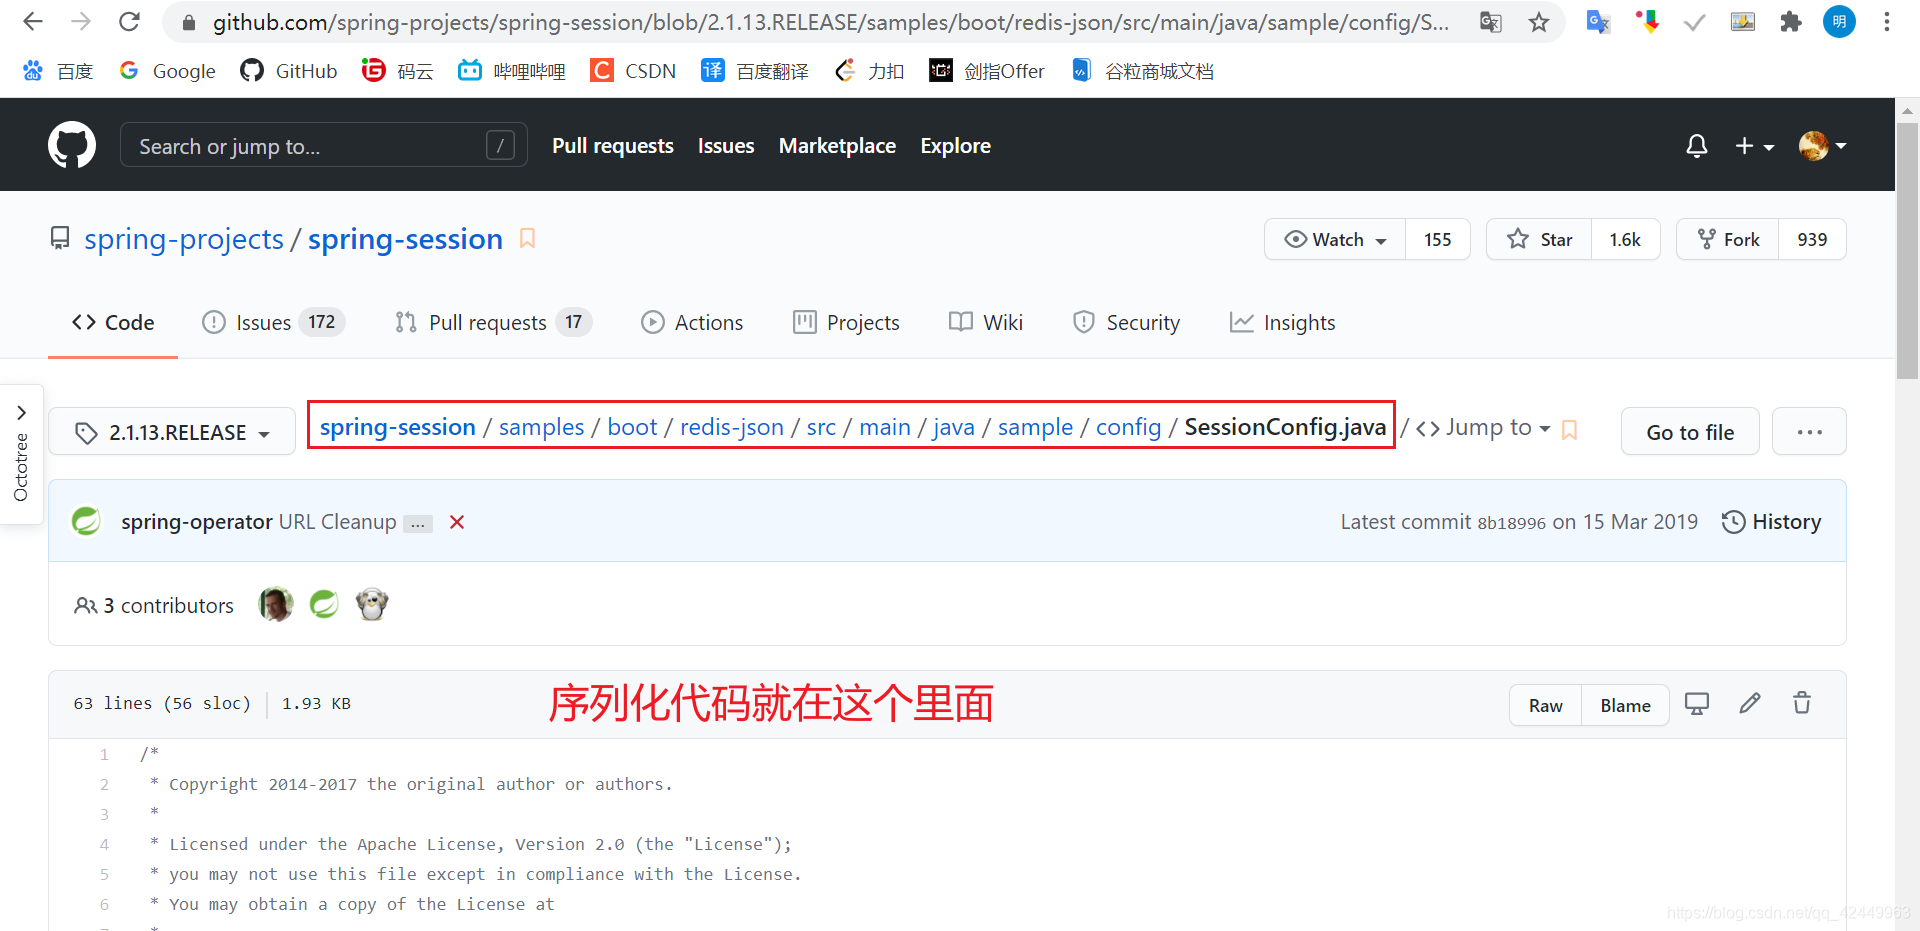This screenshot has width=1920, height=931.
Task: Open the 哔哩哔哩 bookmark
Action: [511, 71]
